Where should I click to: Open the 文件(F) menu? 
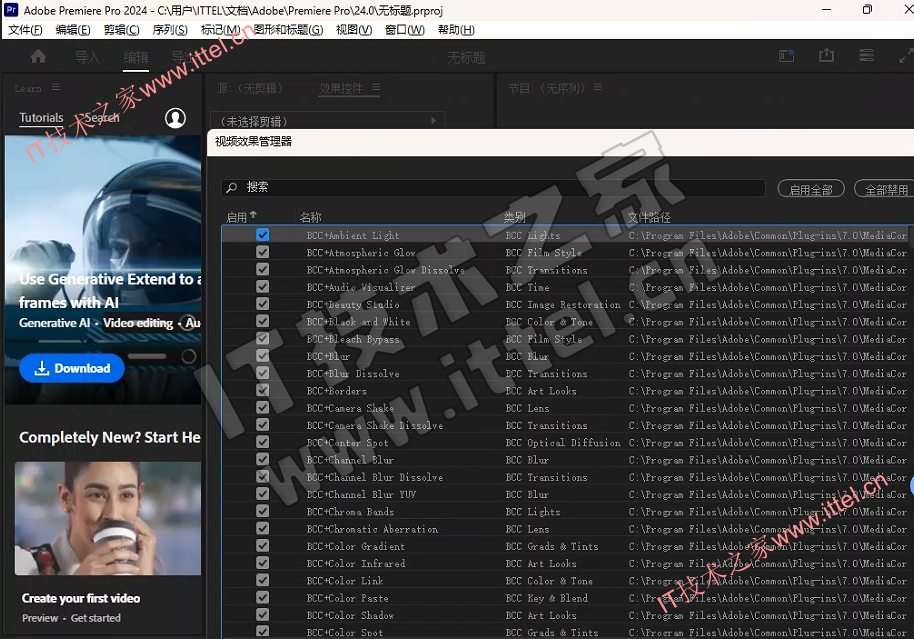[25, 30]
